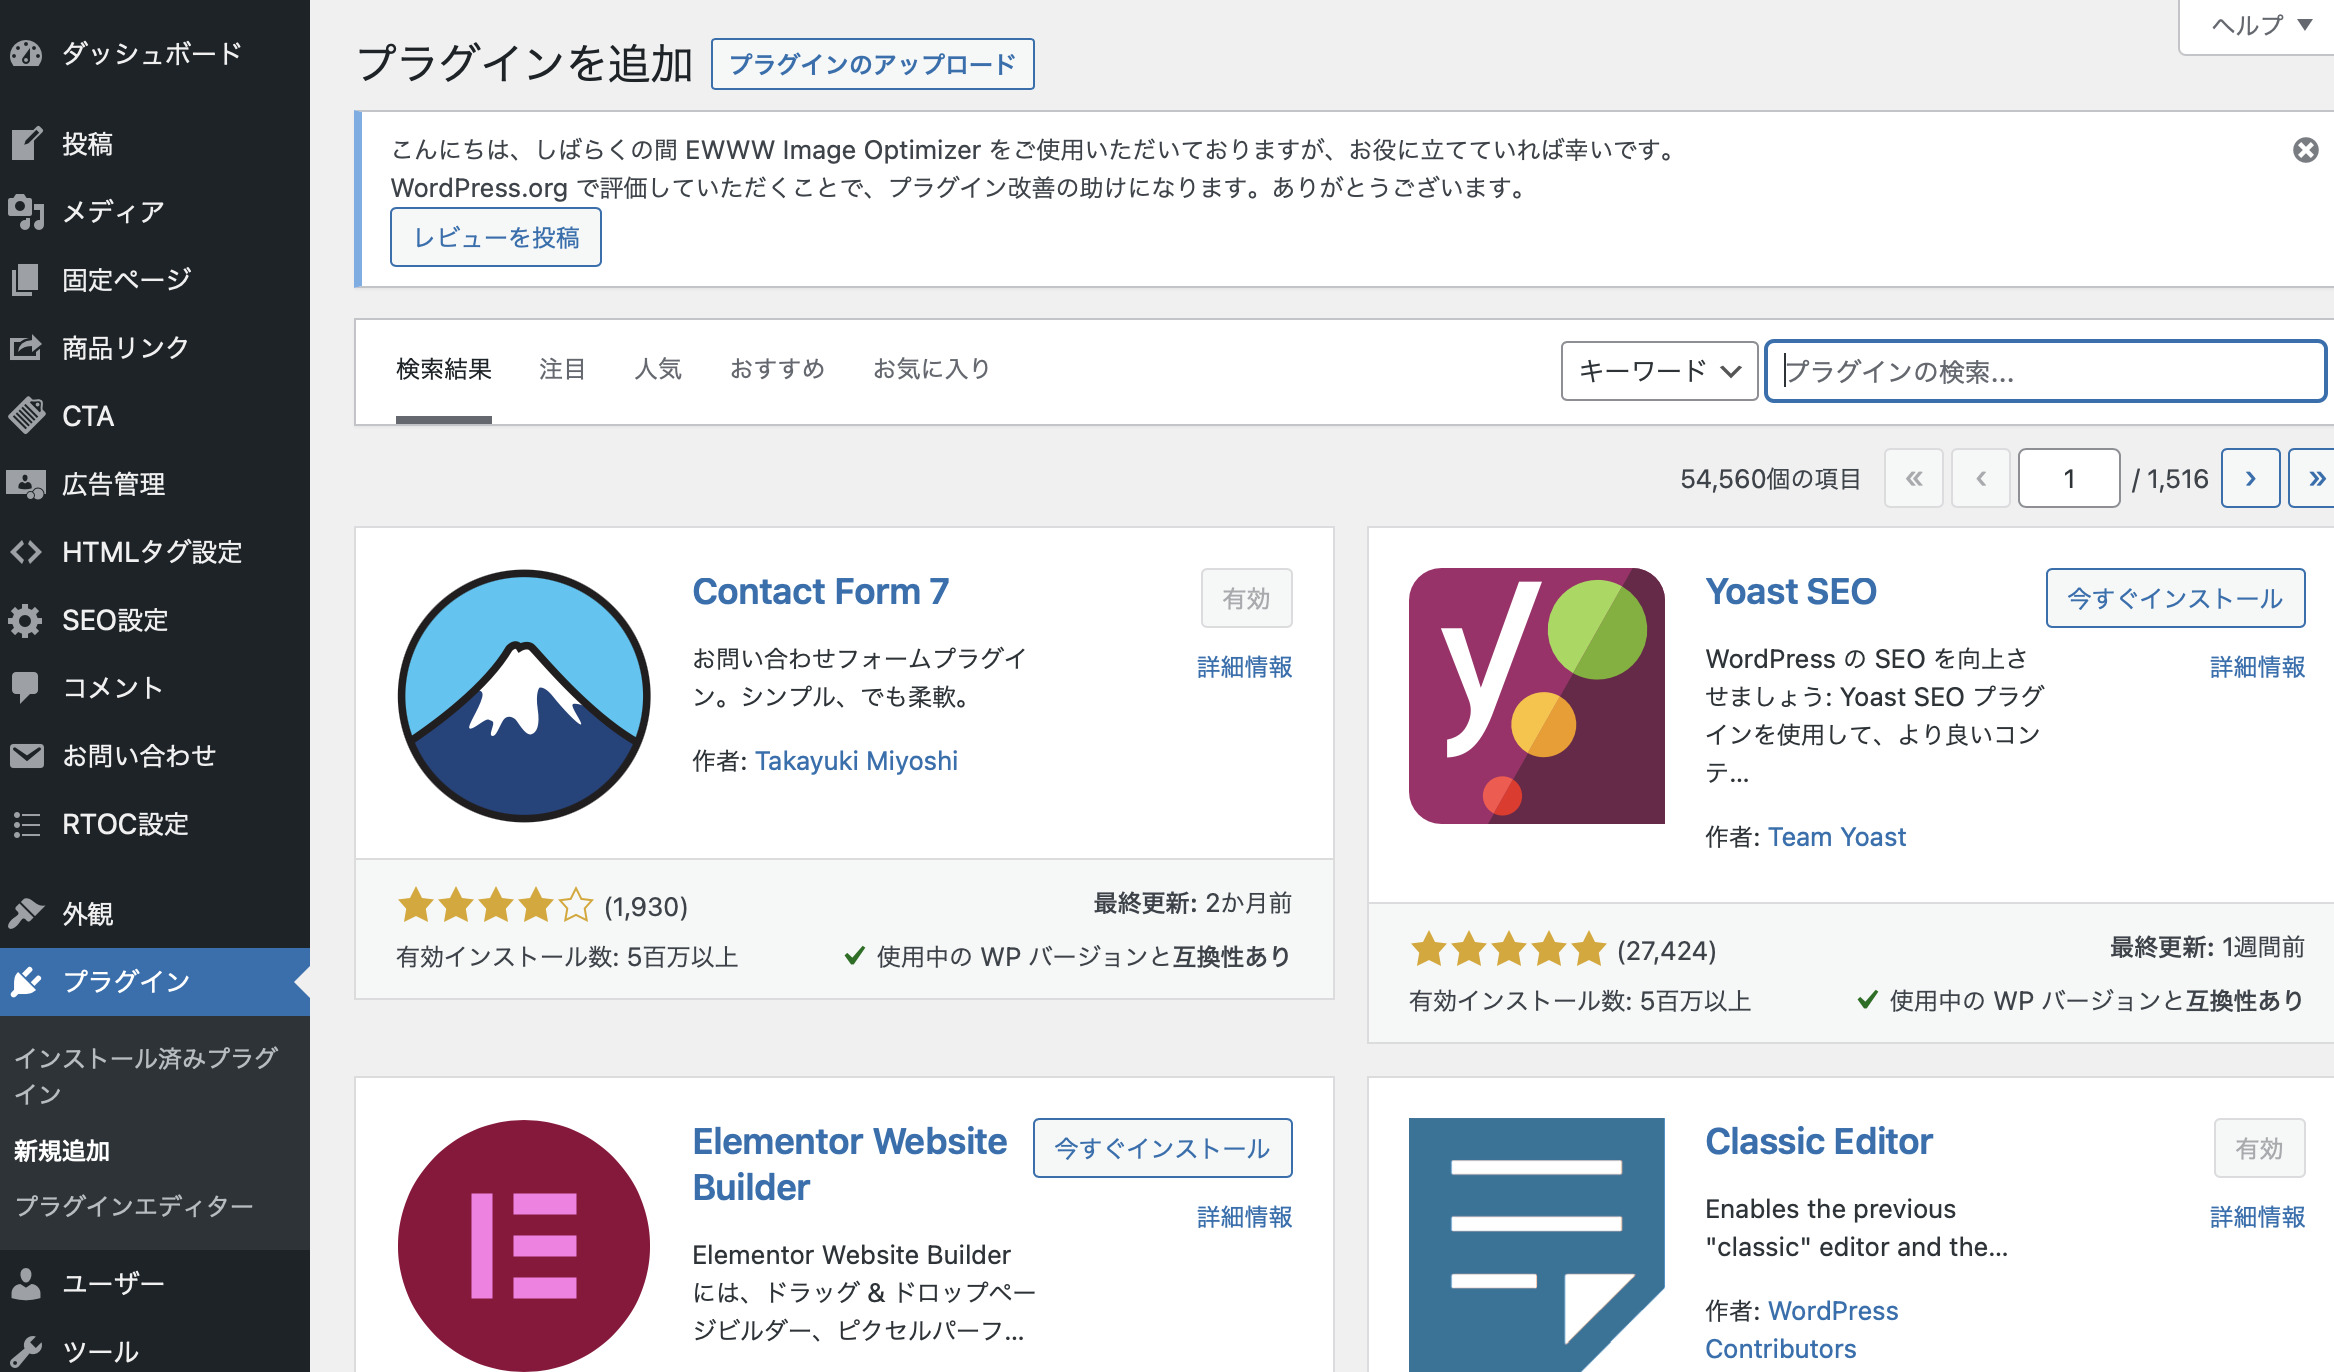Switch to the 注目 tab
The height and width of the screenshot is (1372, 2334).
pos(562,369)
